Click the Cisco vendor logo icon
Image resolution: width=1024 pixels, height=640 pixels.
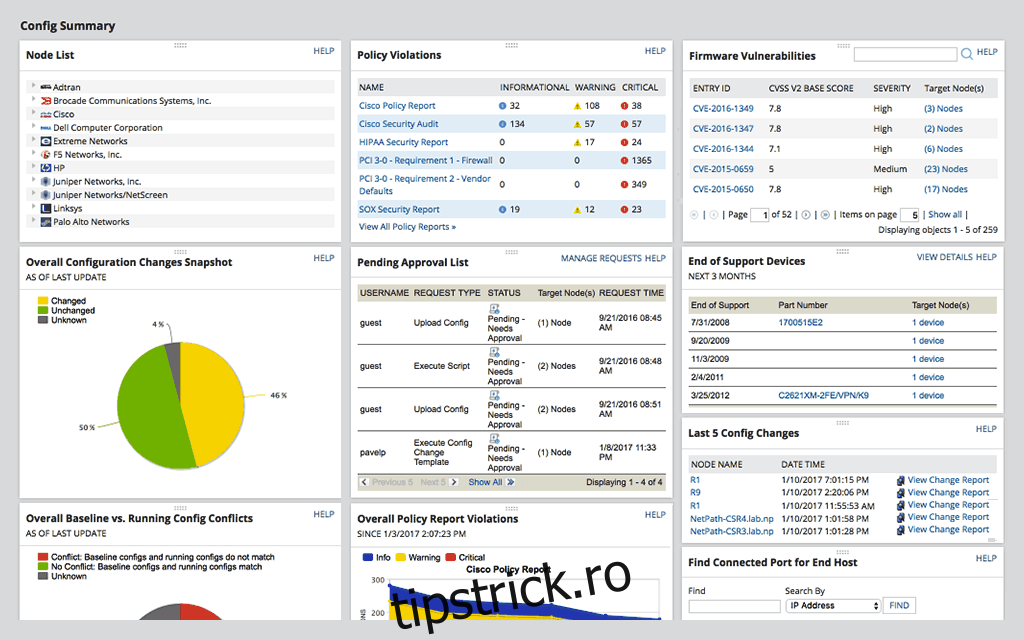point(45,114)
